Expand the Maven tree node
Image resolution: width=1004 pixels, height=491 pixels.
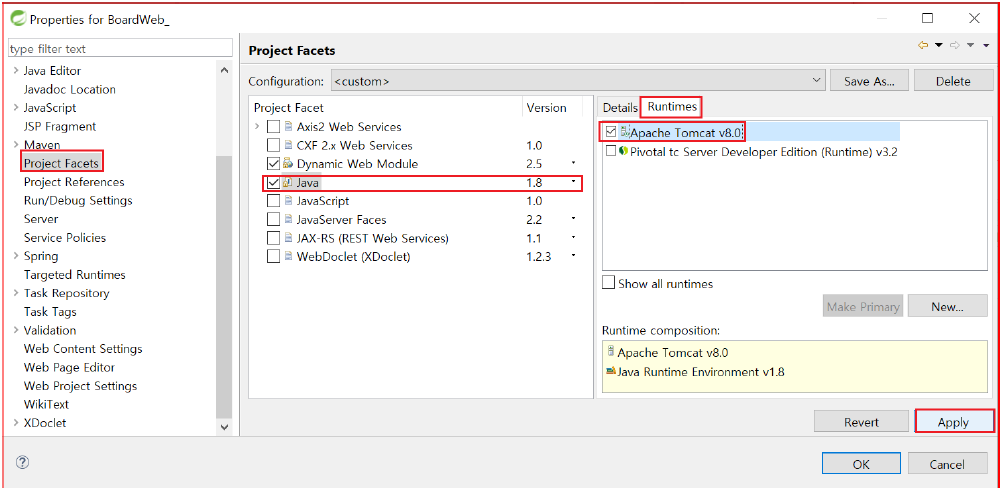pyautogui.click(x=16, y=145)
